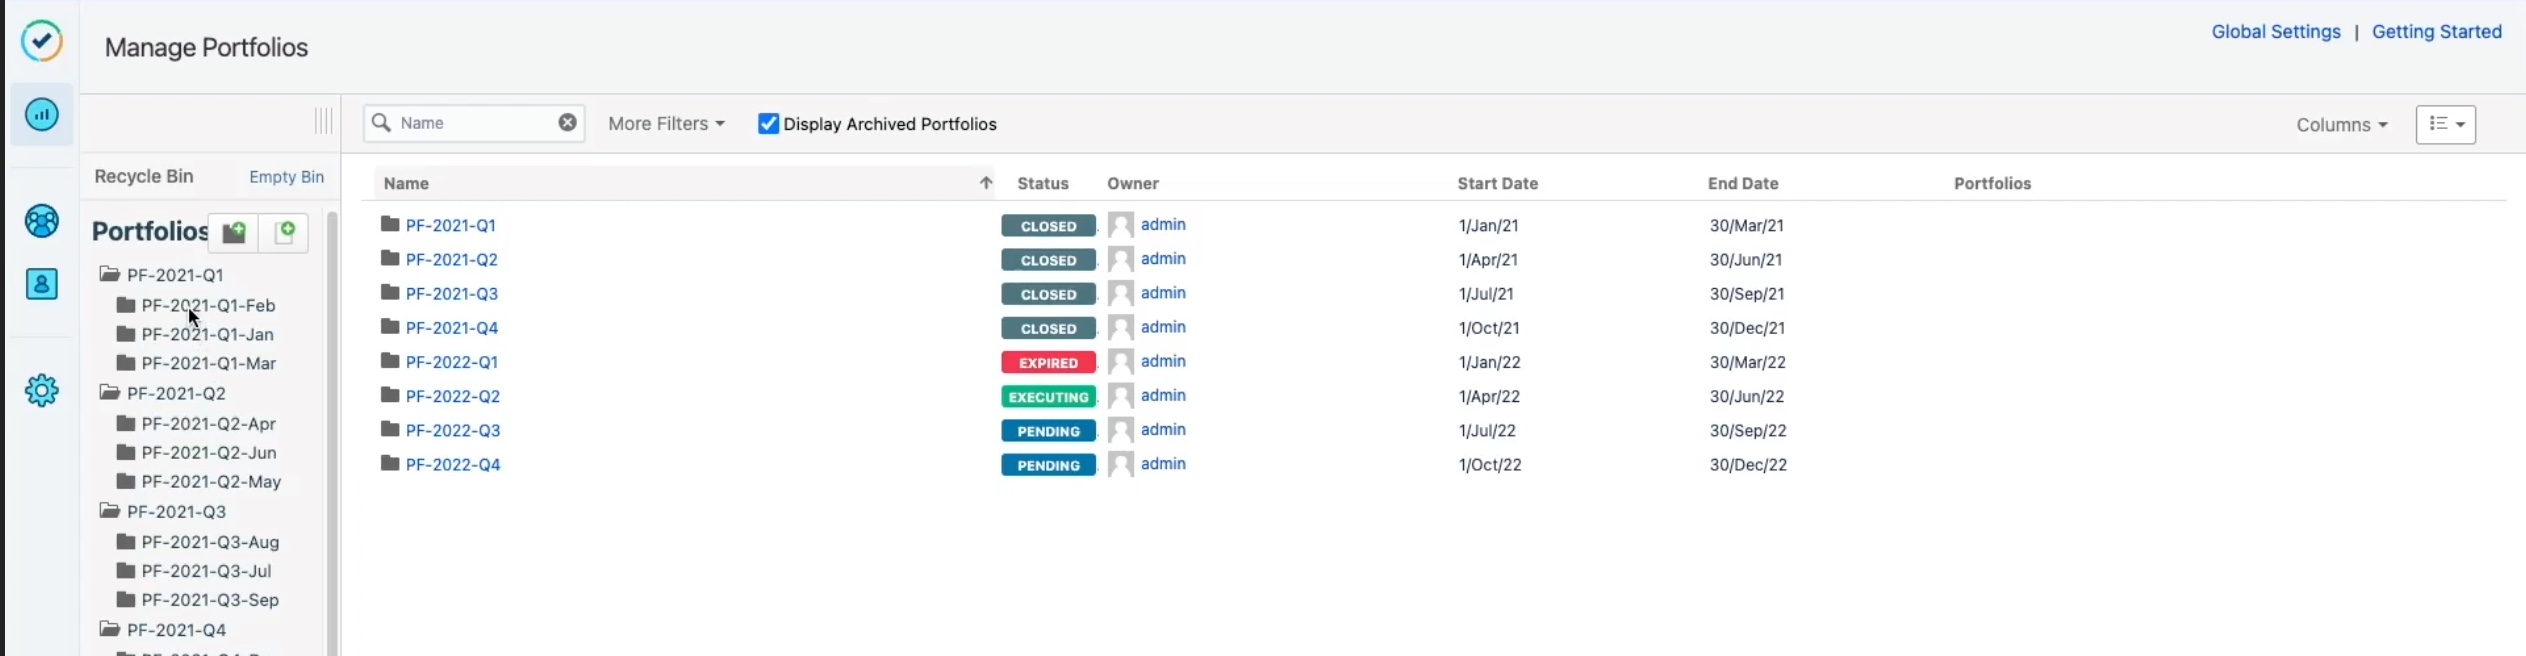Screen dimensions: 2526x656
Task: Open the More Filters dropdown
Action: click(x=666, y=124)
